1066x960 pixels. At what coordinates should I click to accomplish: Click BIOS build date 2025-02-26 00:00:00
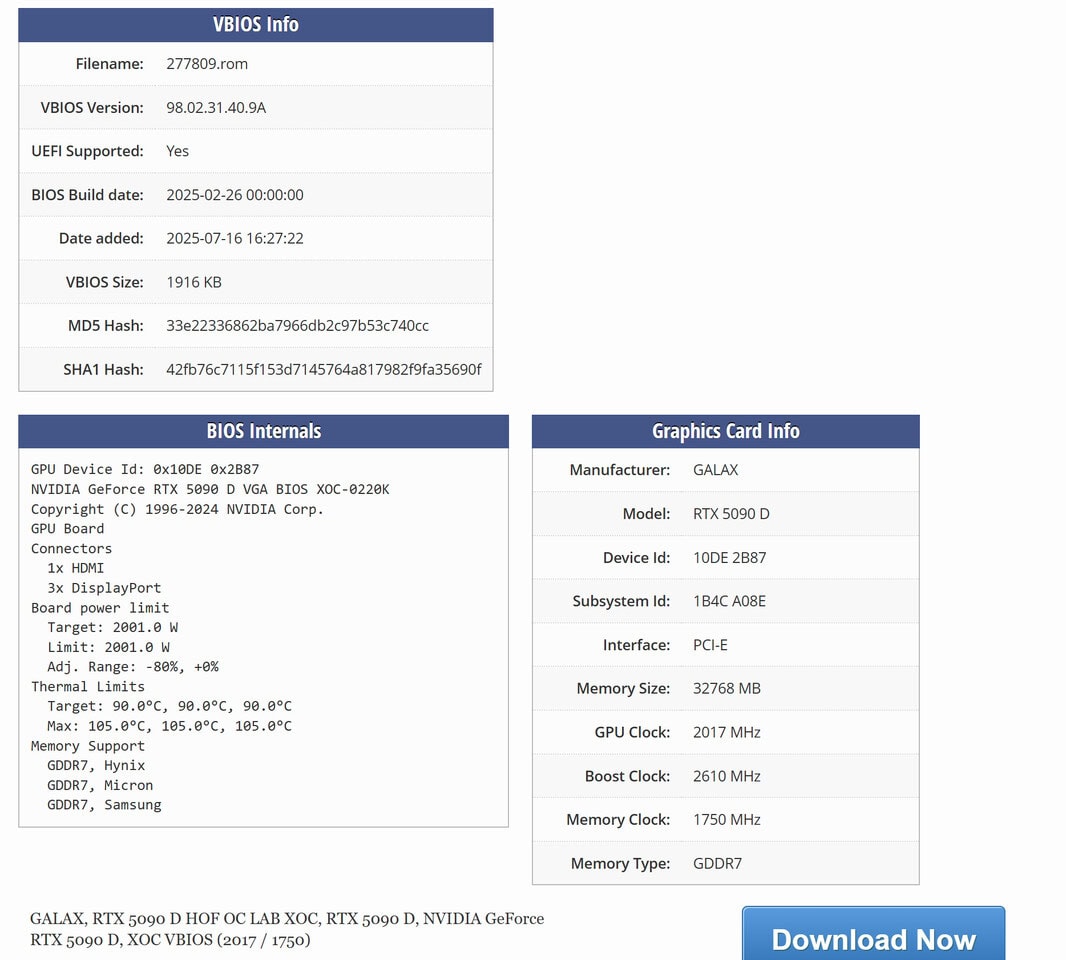(x=235, y=194)
